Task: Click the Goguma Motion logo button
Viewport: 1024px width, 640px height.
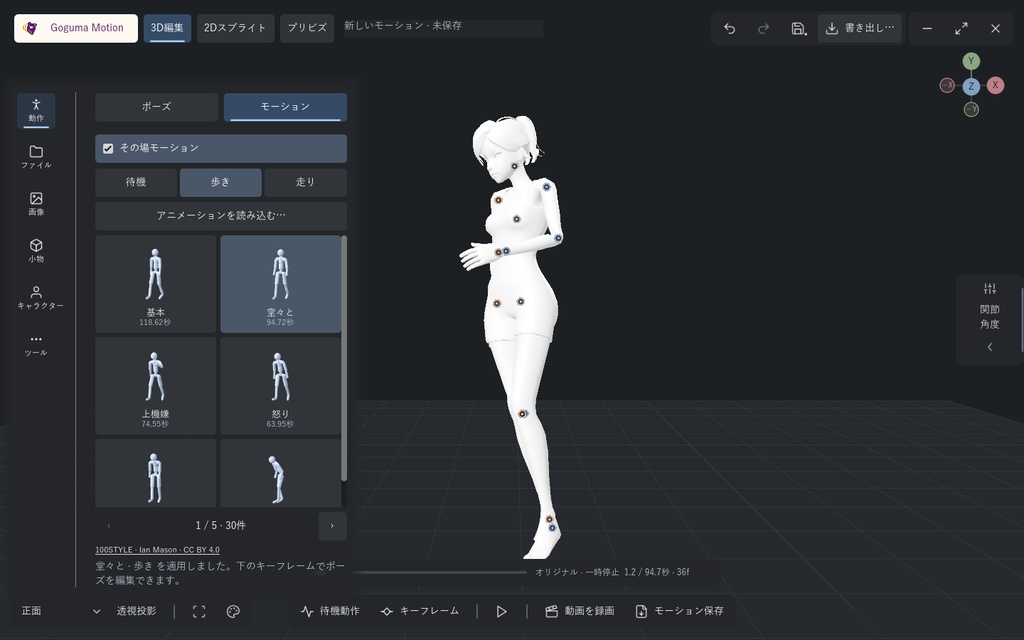Action: point(76,28)
